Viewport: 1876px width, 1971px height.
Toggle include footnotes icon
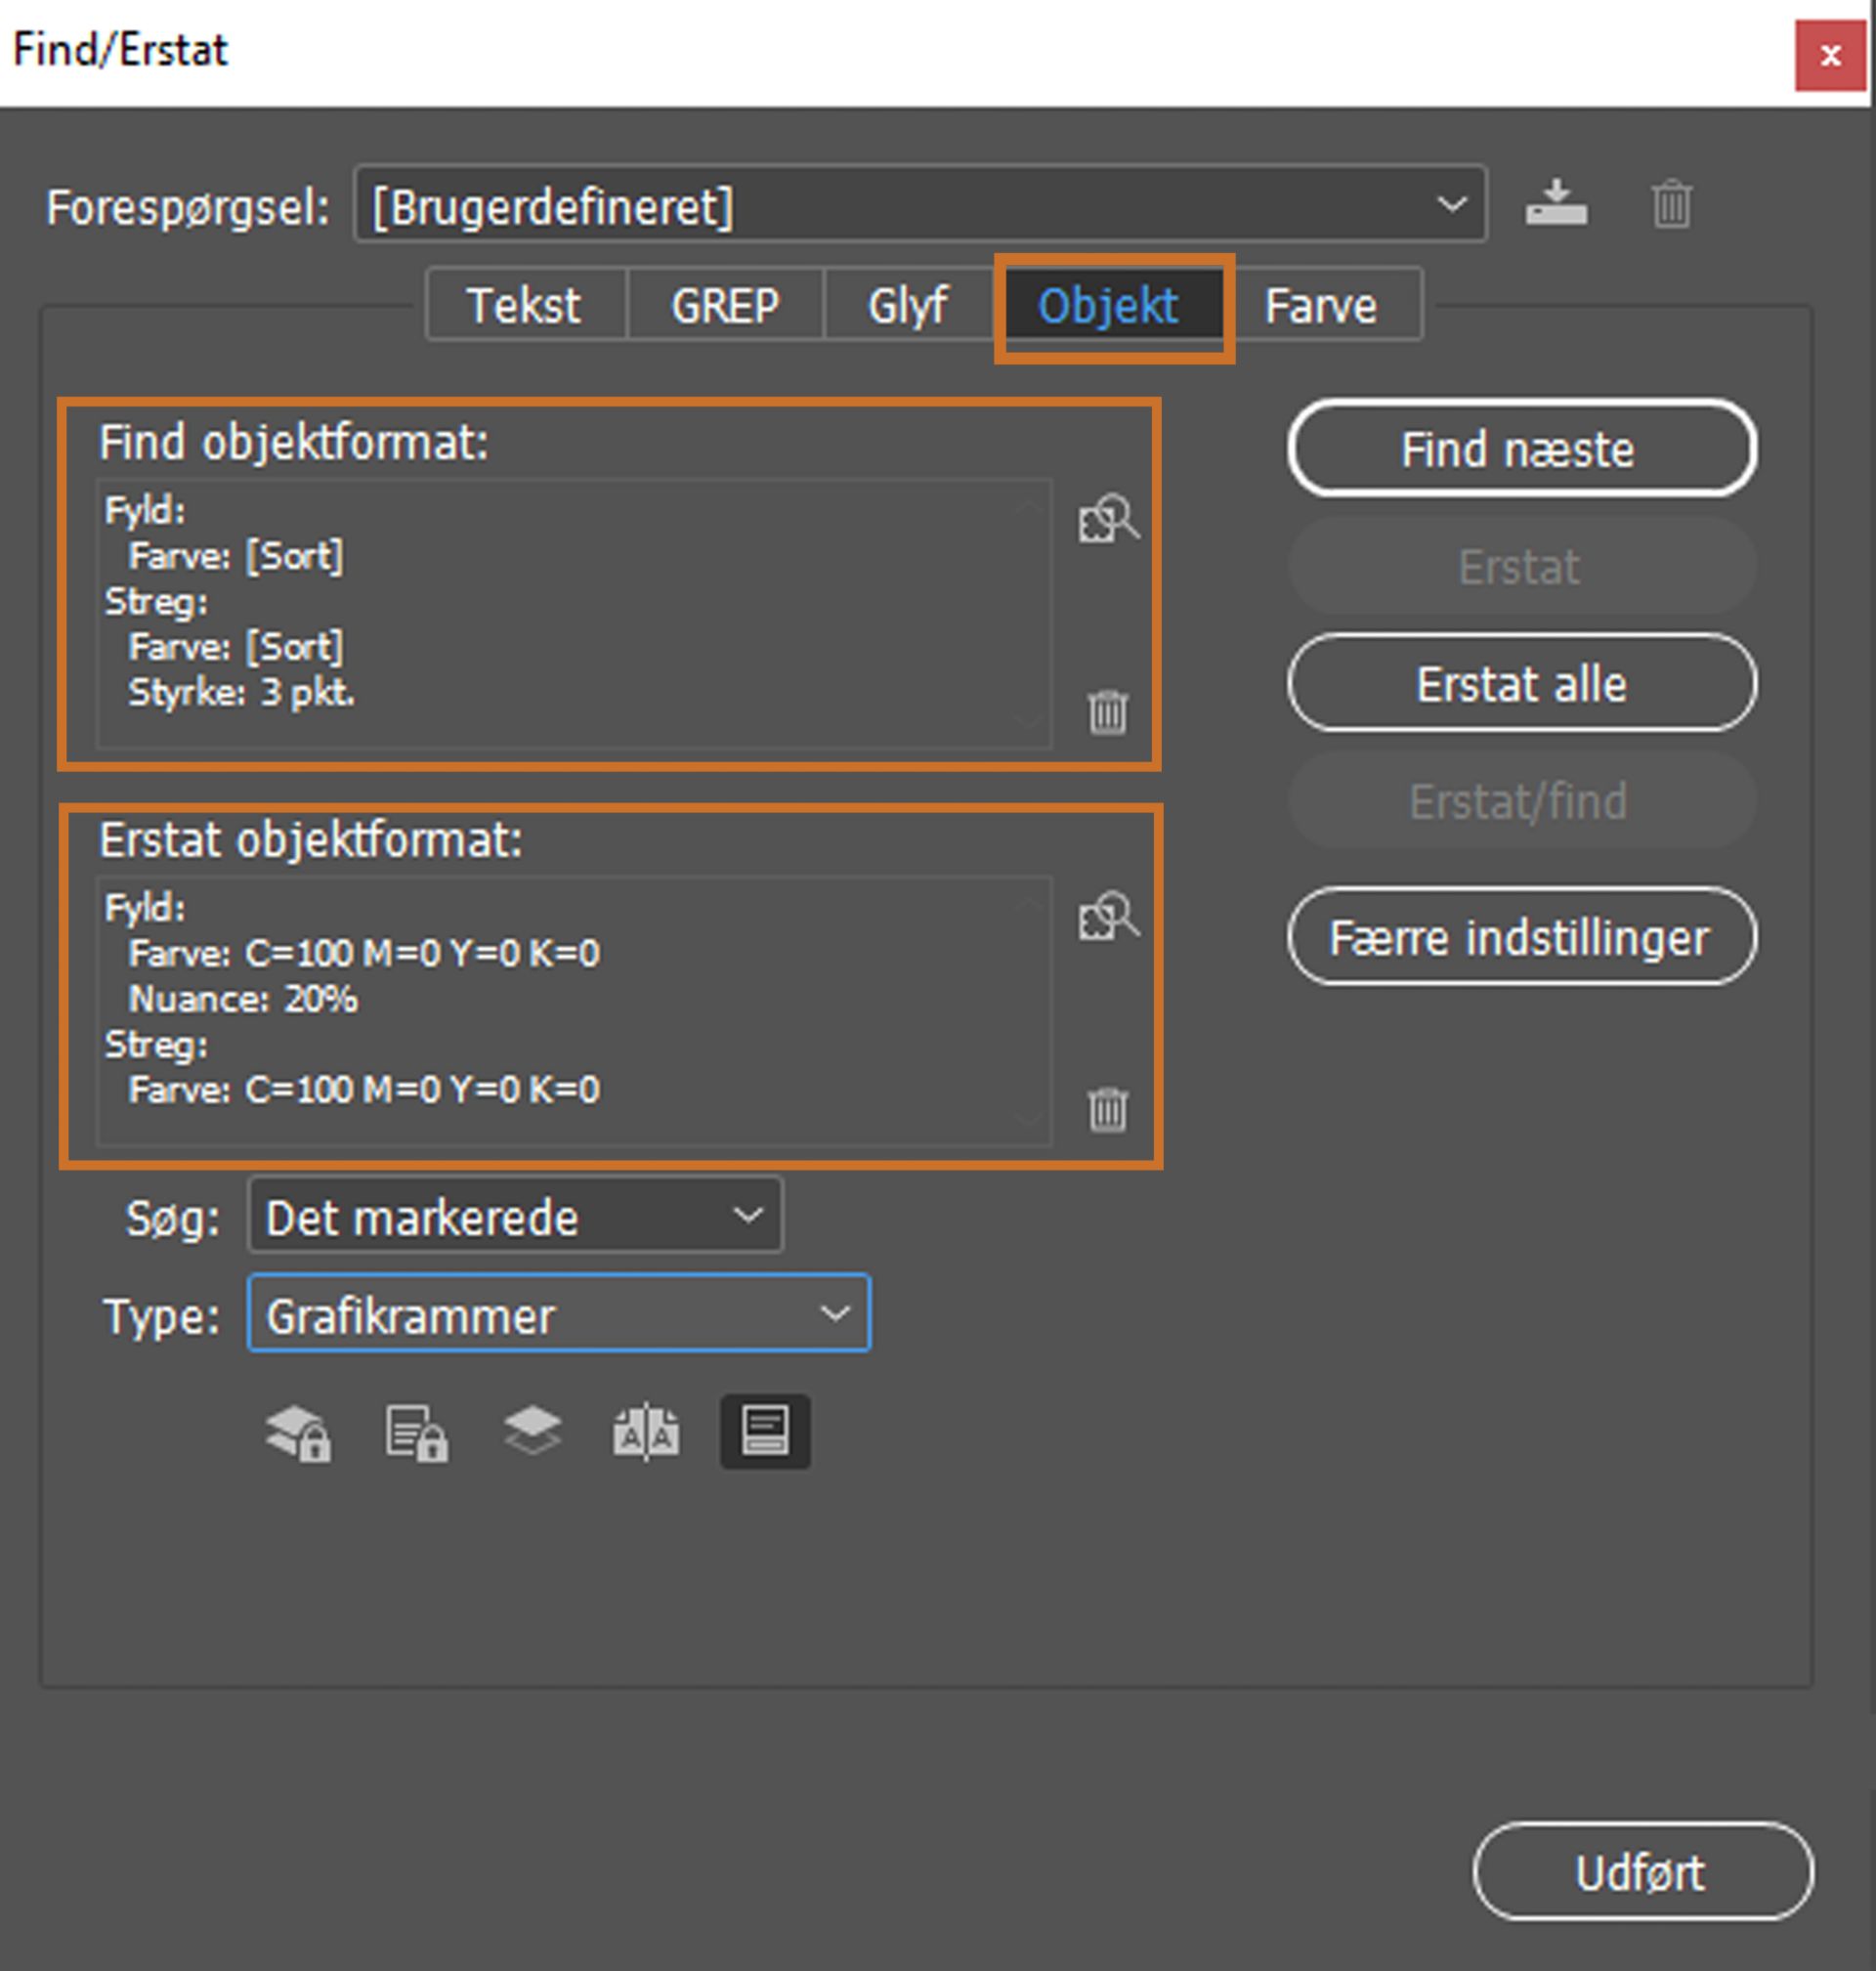(x=765, y=1432)
